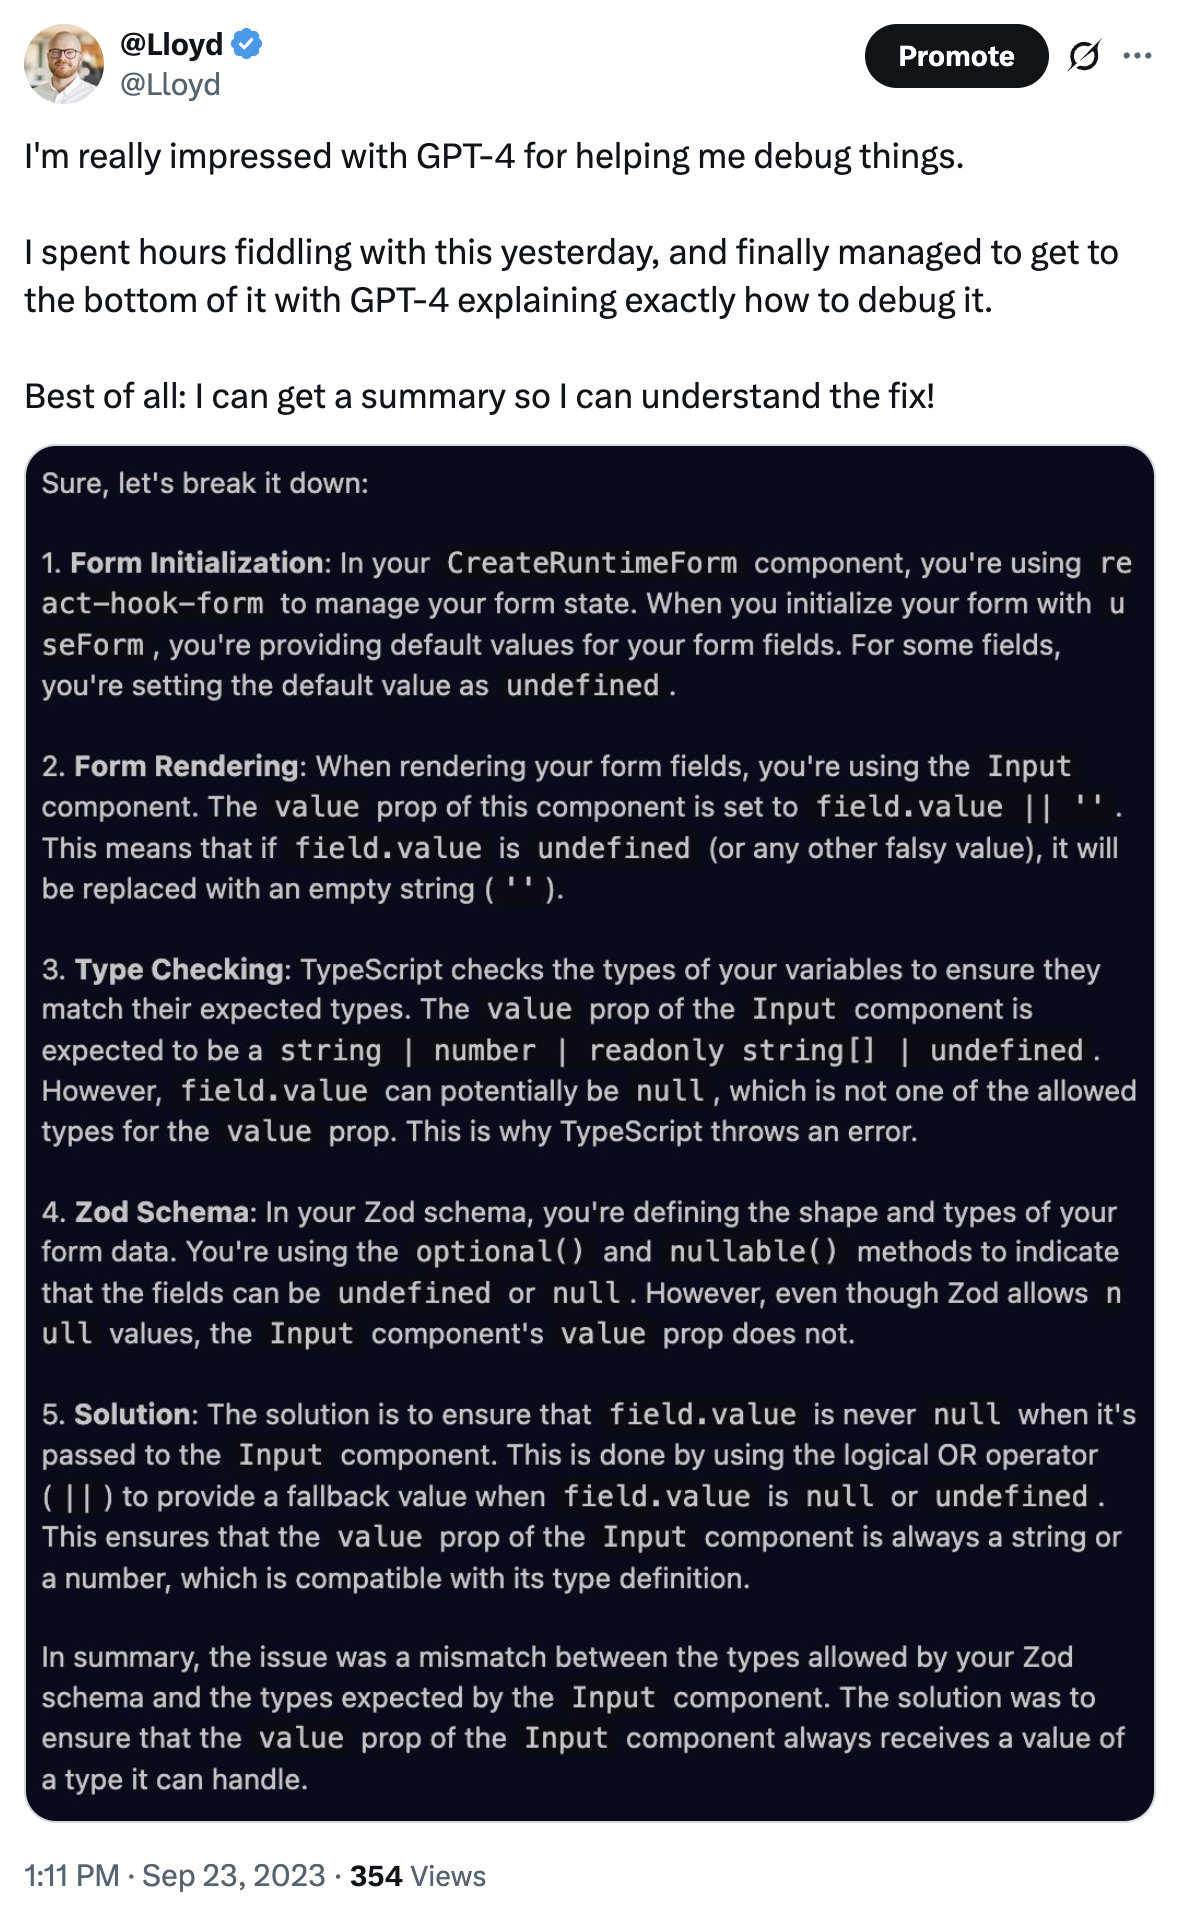Image resolution: width=1186 pixels, height=1914 pixels.
Task: Click Lloyd's profile avatar photo
Action: 64,64
